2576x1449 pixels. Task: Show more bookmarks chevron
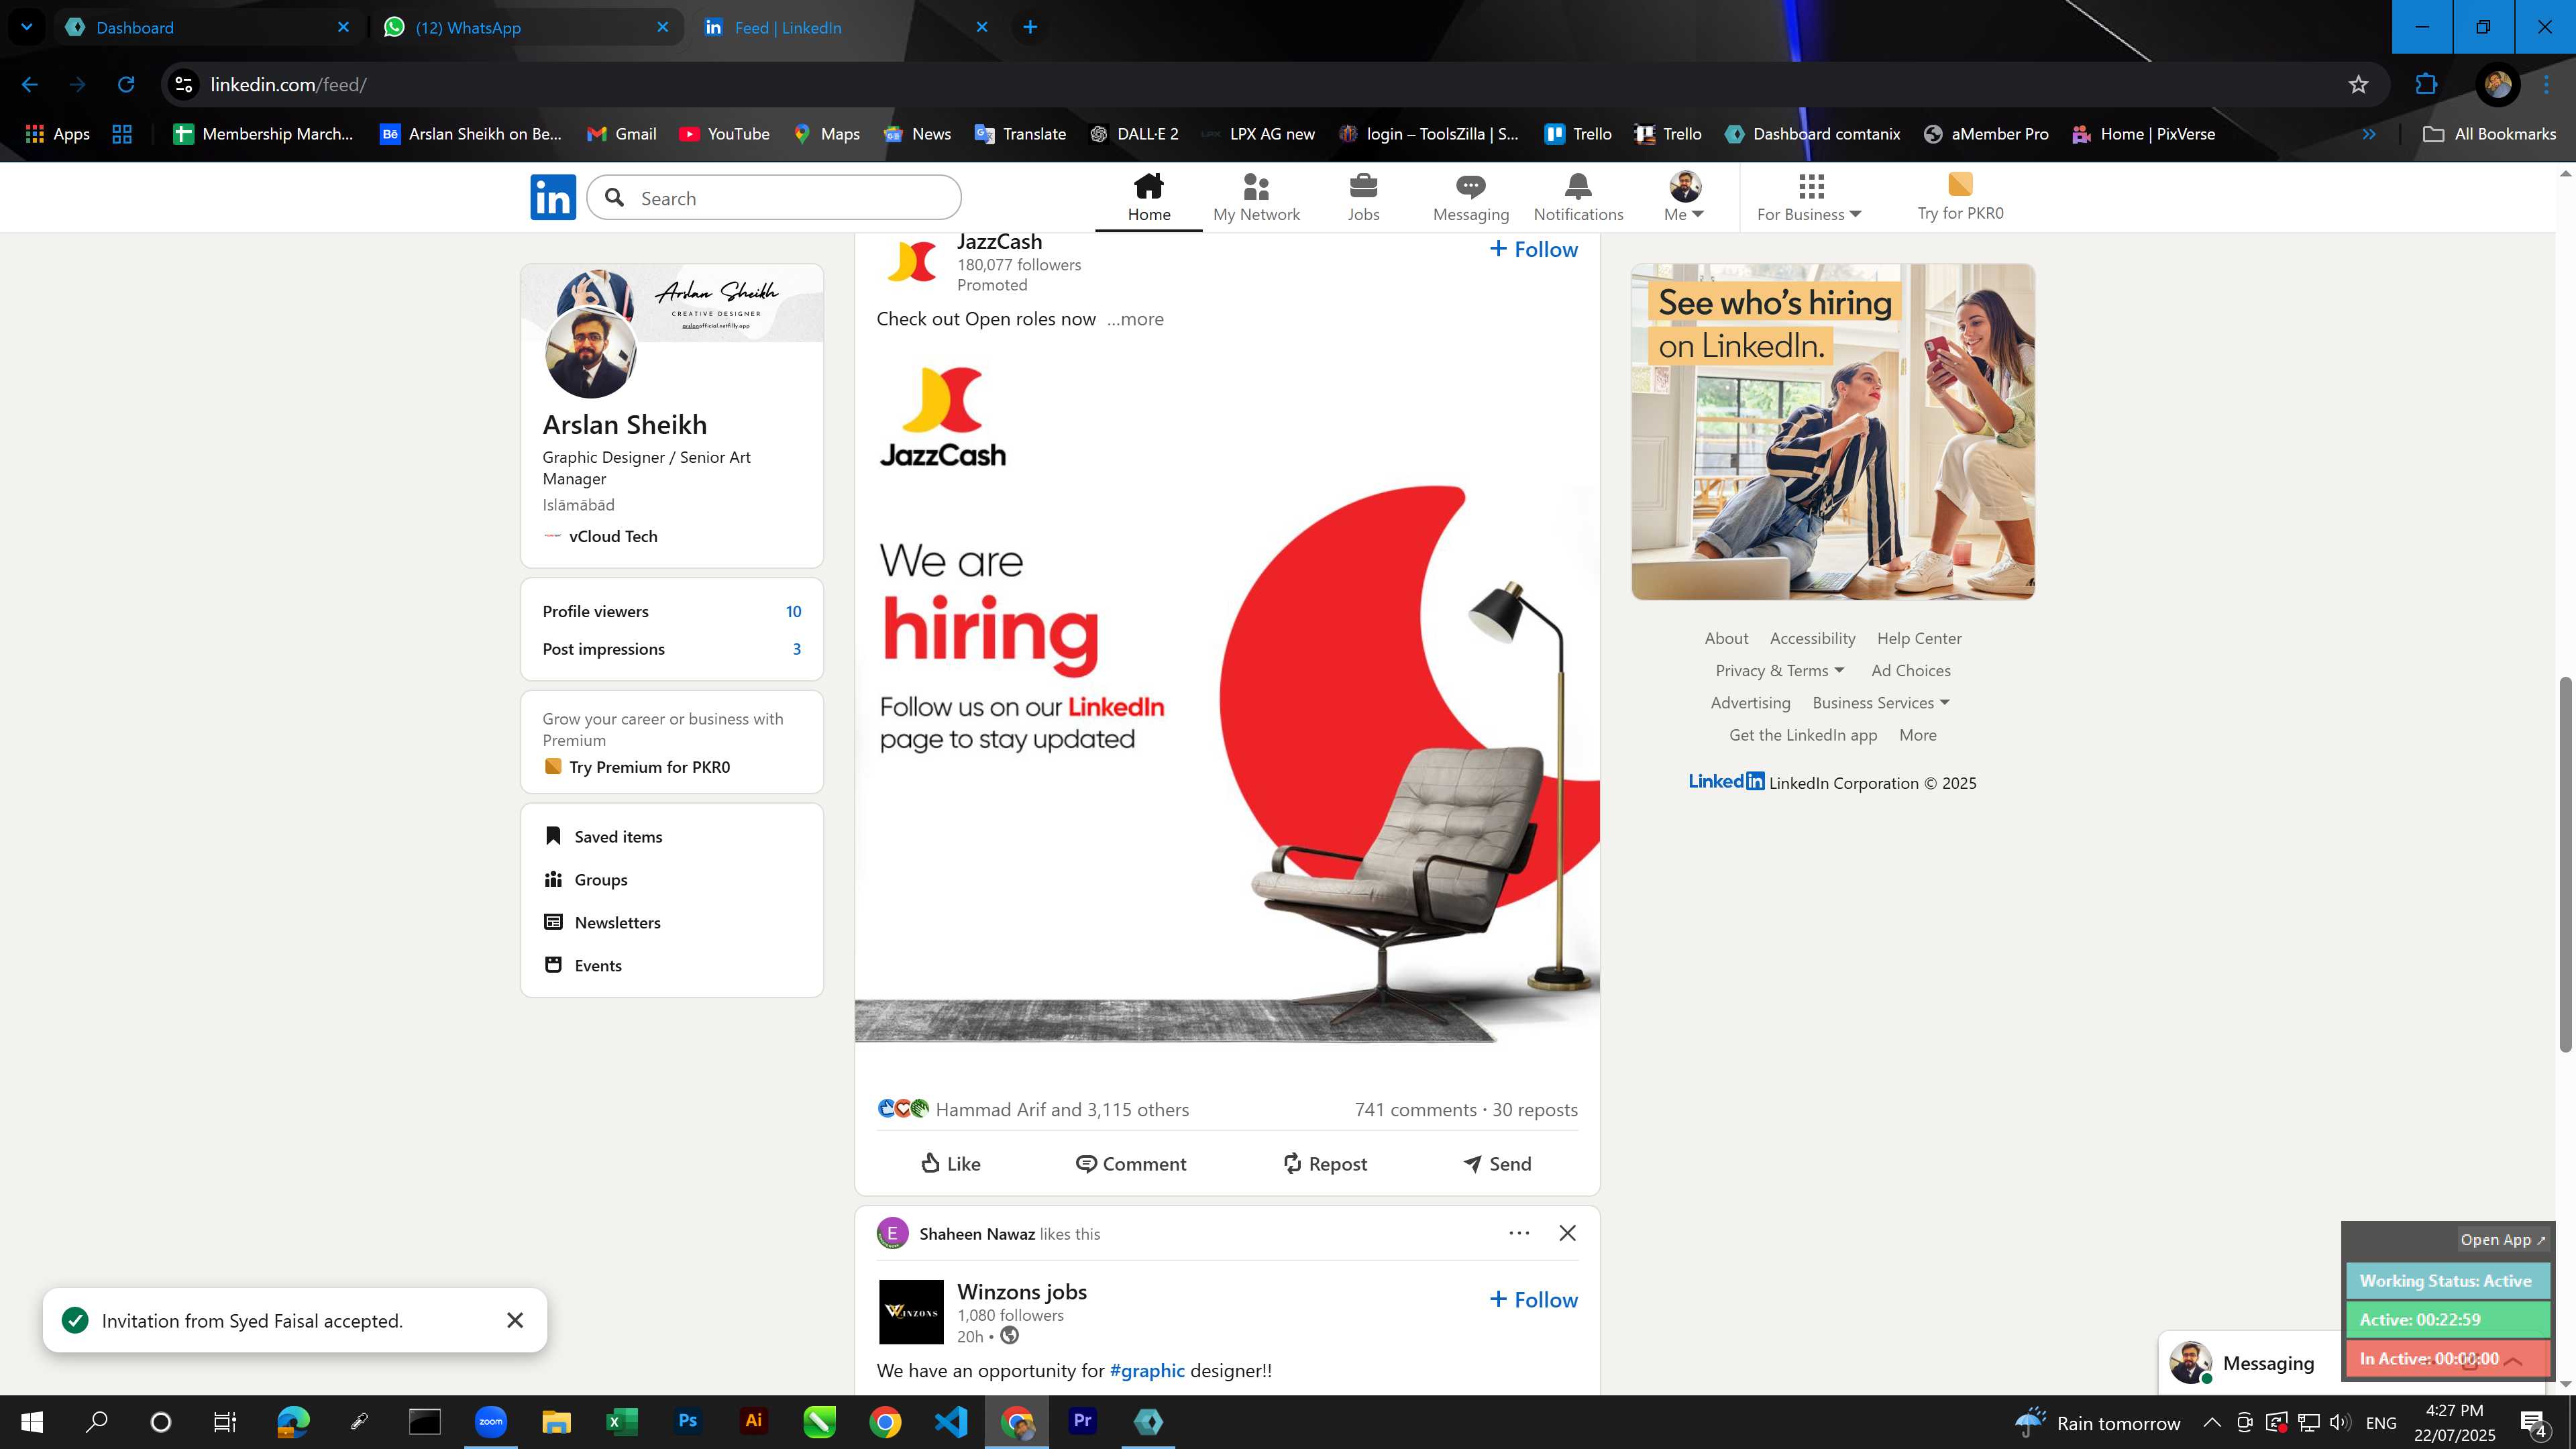(x=2368, y=134)
